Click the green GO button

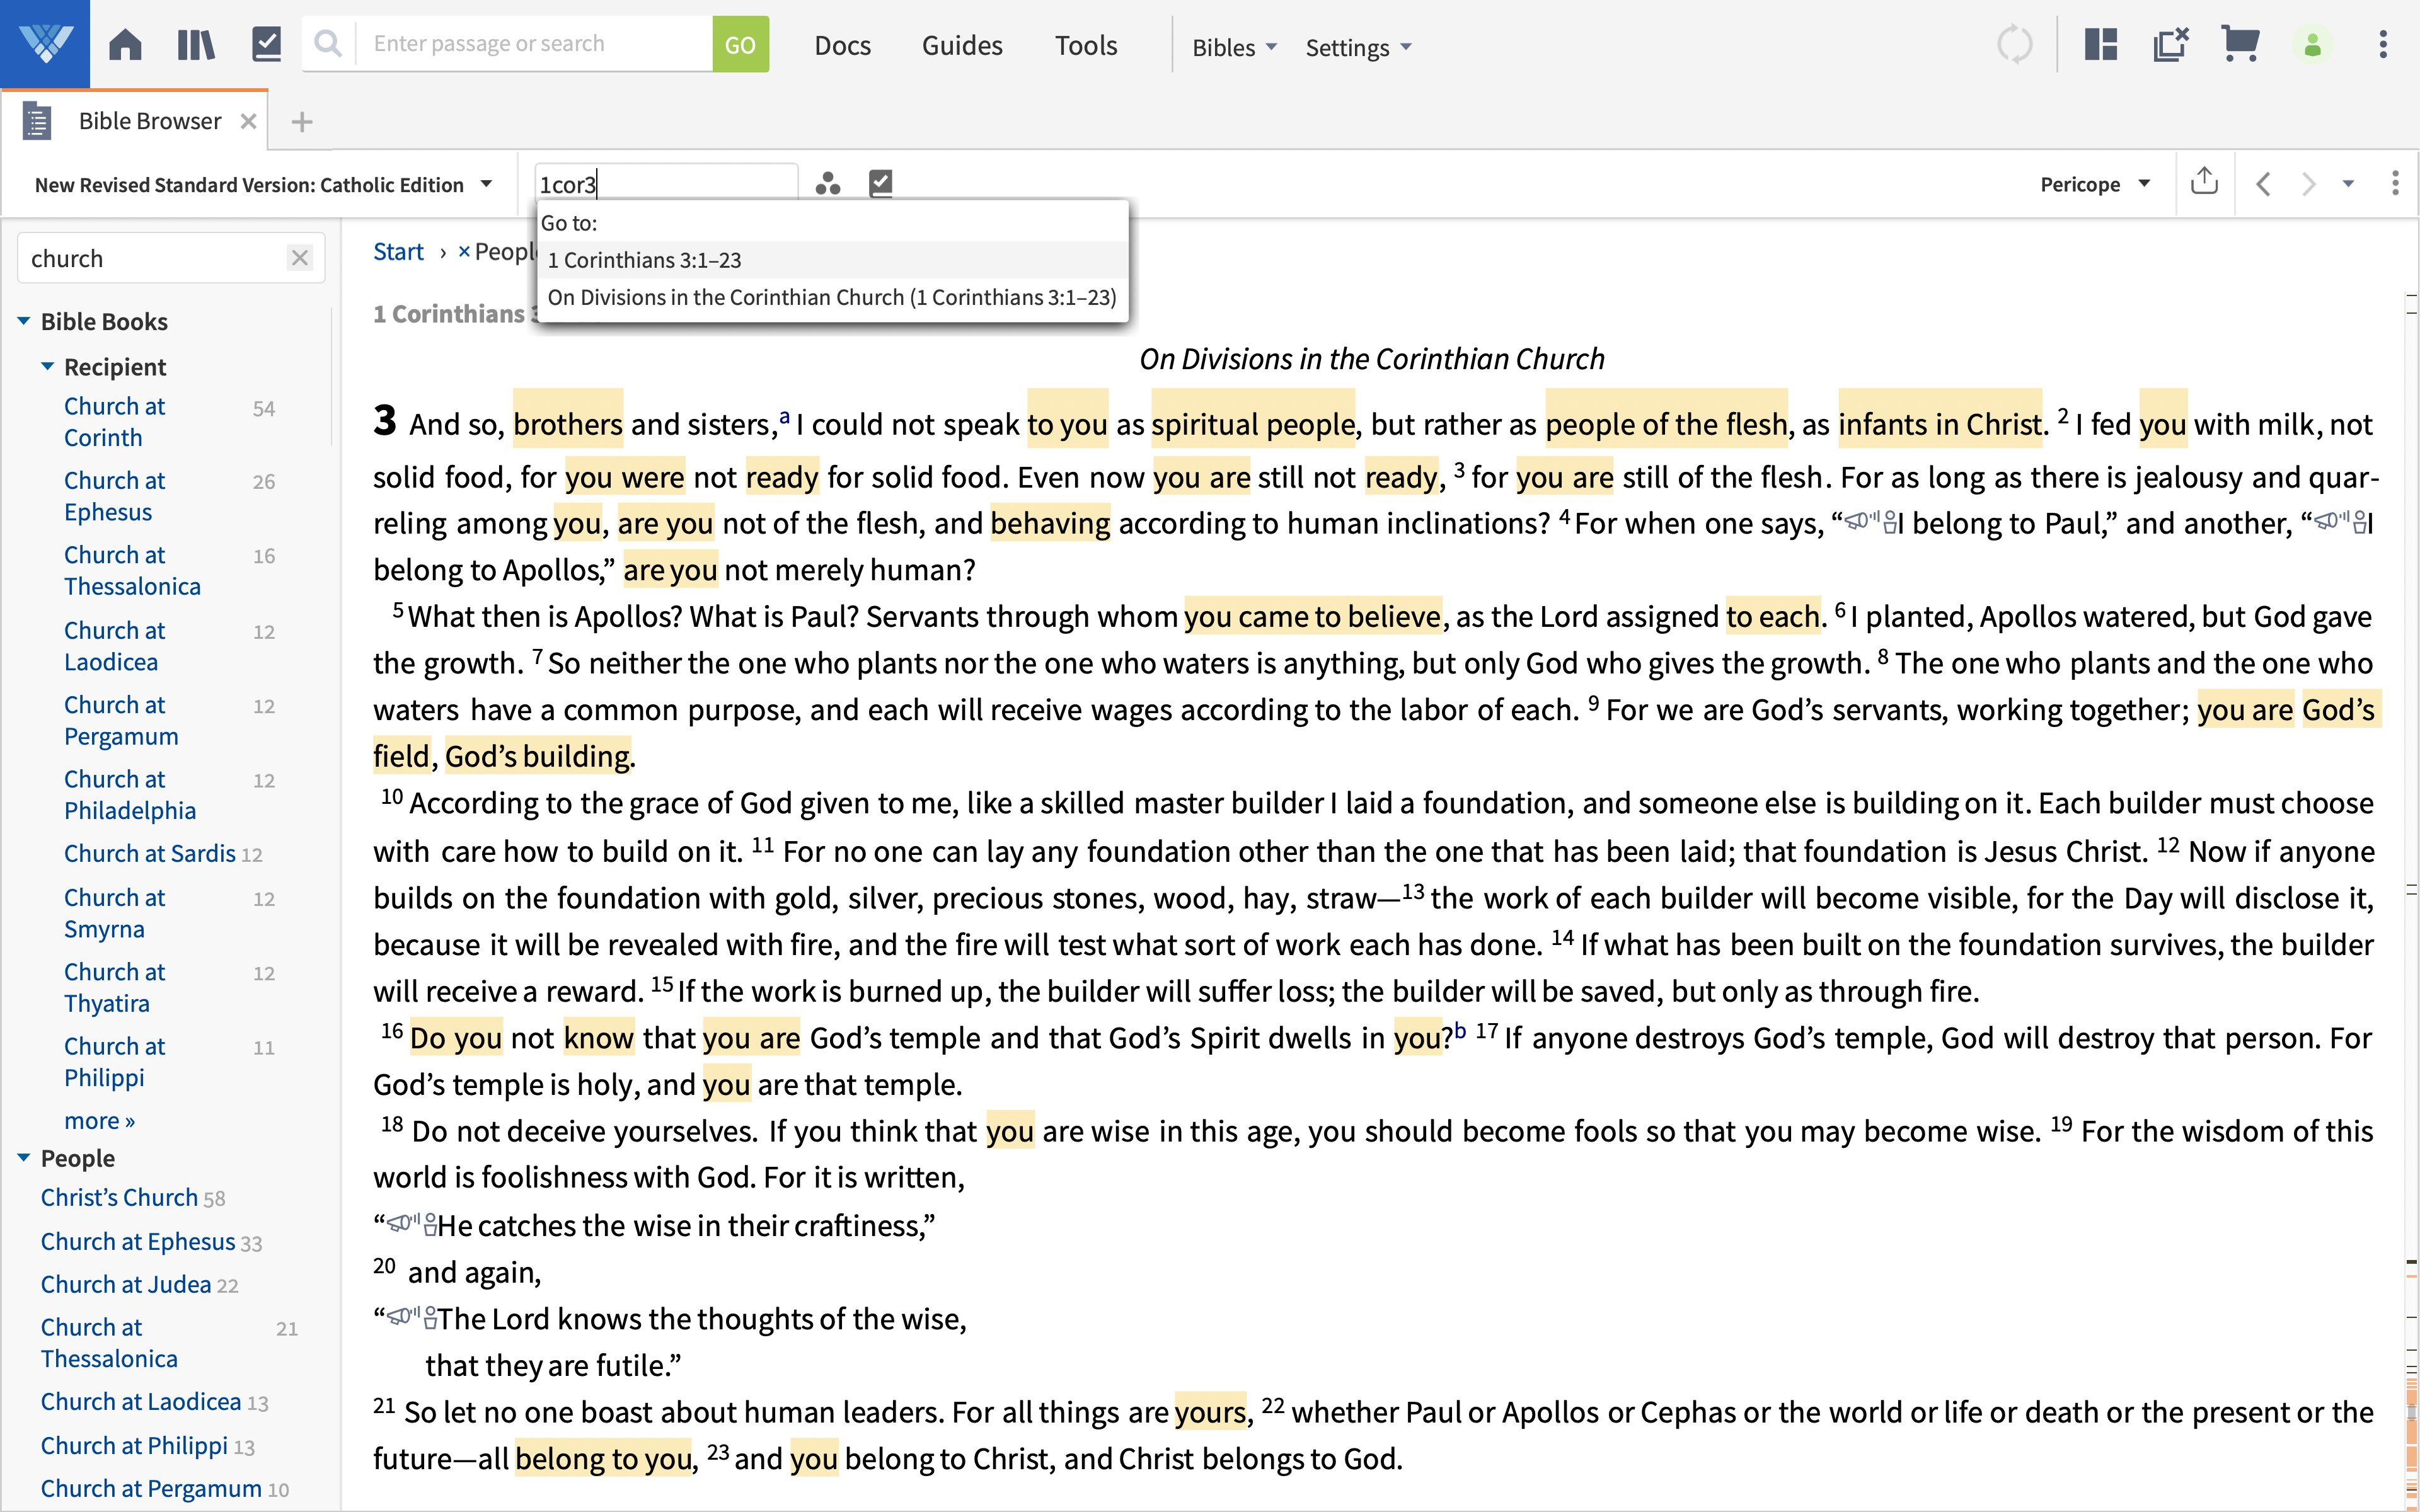pos(740,44)
